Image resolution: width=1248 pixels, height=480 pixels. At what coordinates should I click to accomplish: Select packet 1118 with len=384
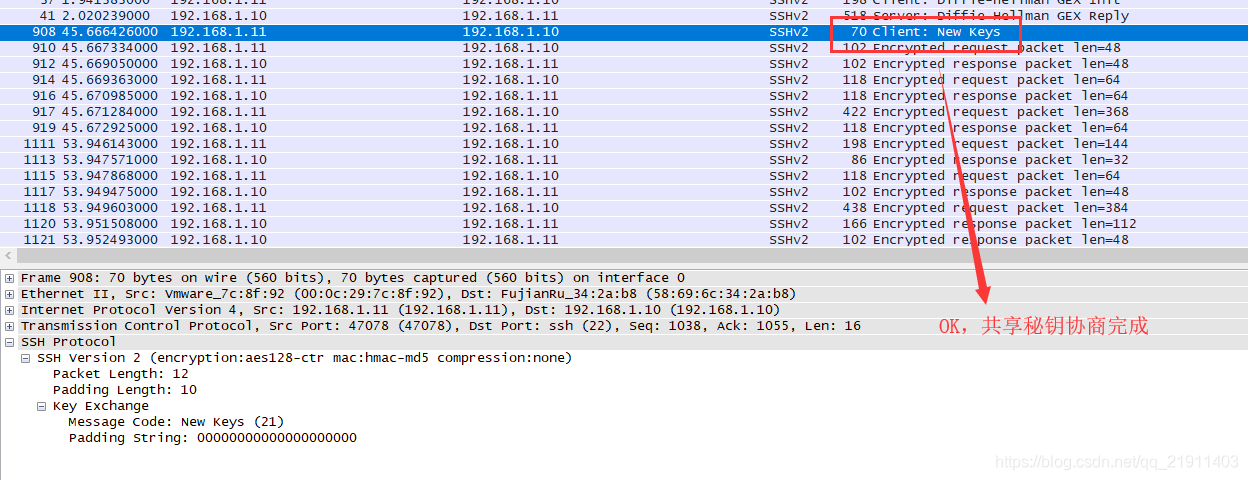coord(624,208)
